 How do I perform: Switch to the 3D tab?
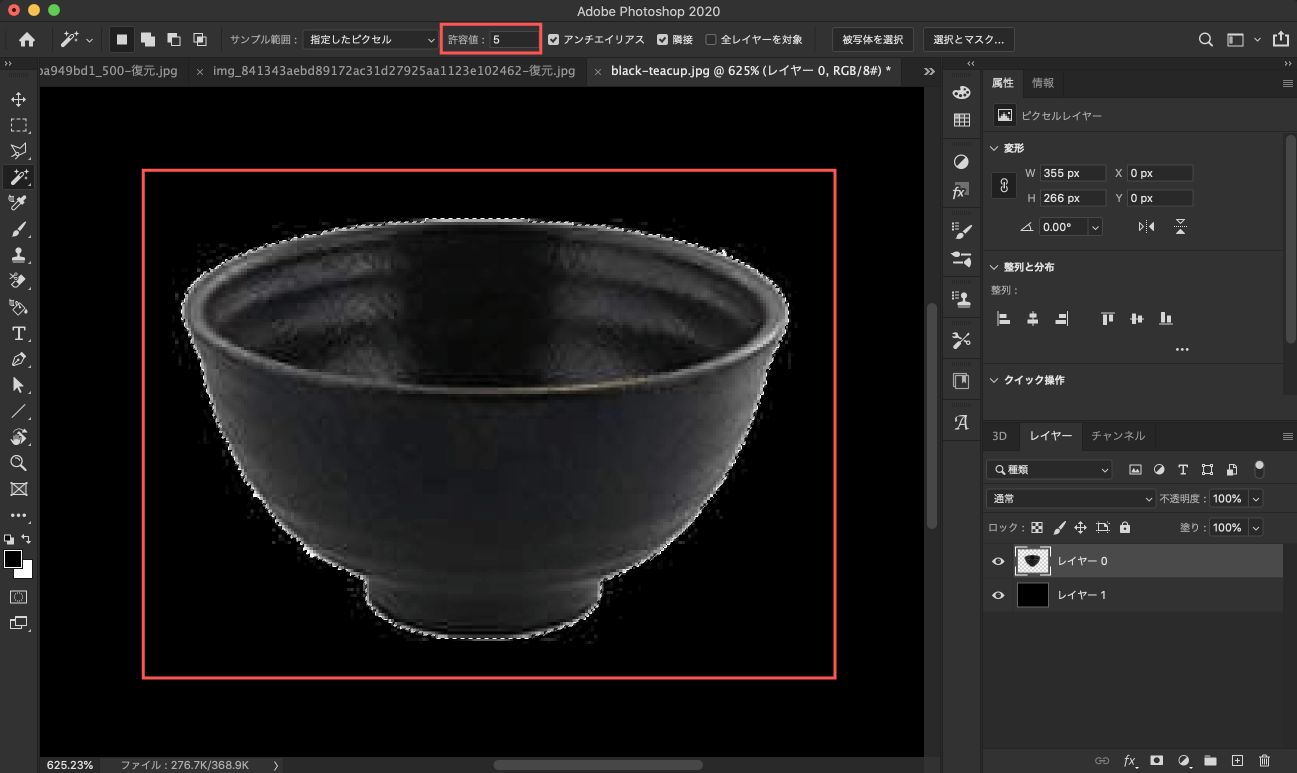click(x=1000, y=435)
